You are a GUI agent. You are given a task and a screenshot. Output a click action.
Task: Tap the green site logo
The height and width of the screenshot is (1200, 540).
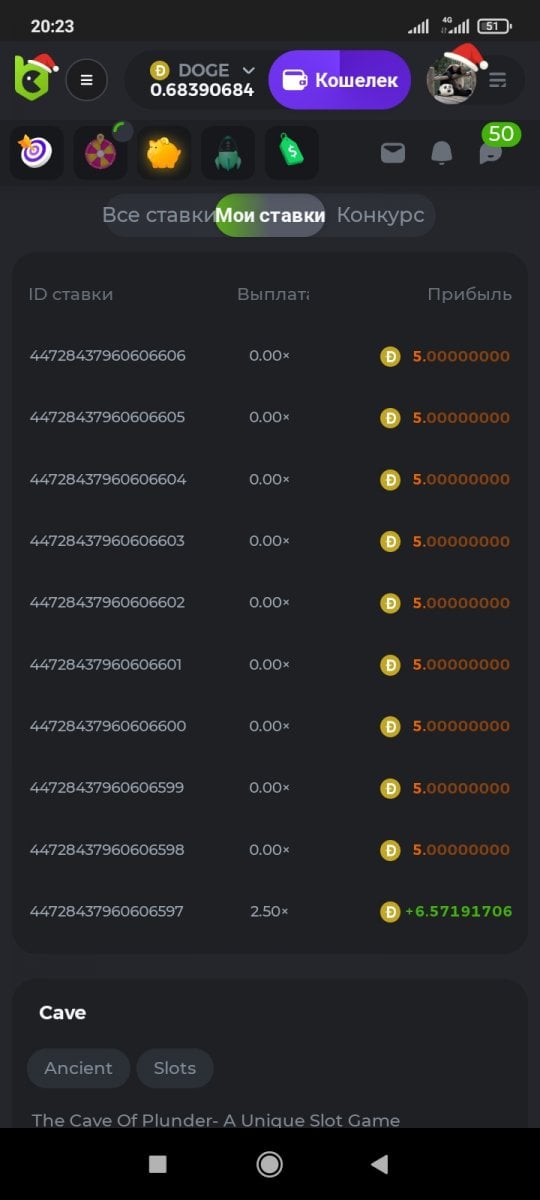click(x=33, y=78)
